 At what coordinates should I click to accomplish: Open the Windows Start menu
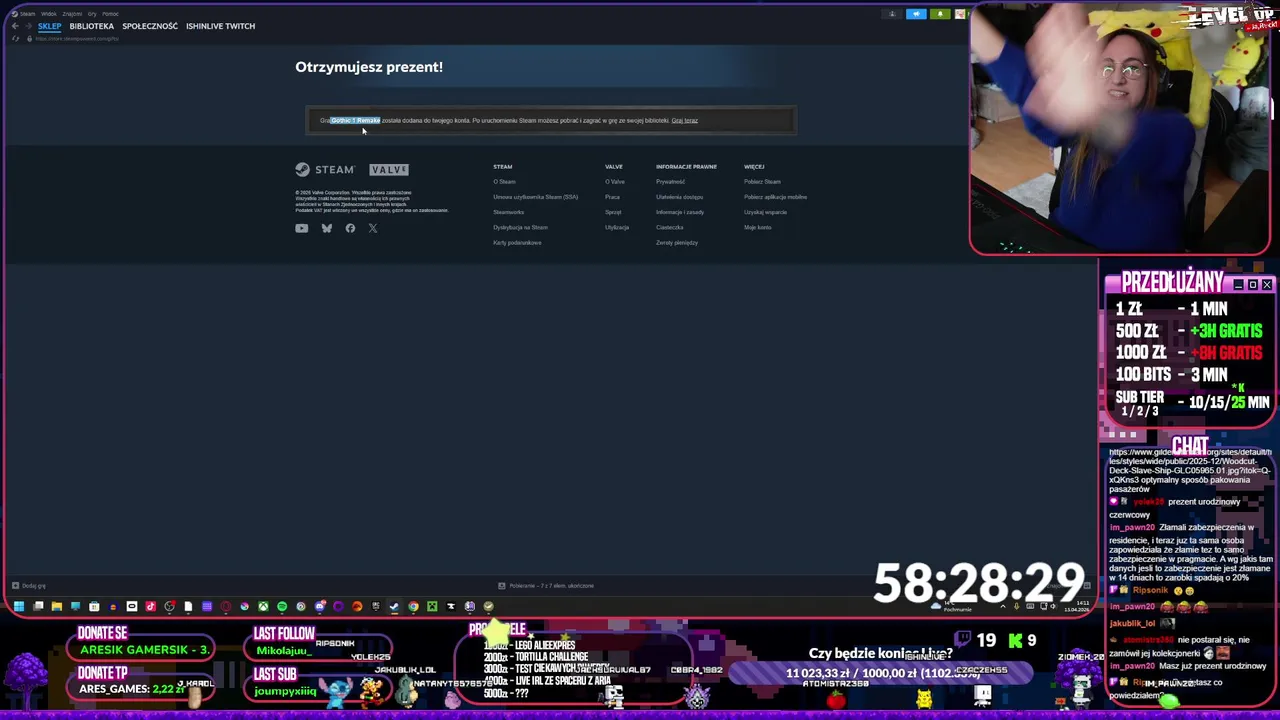tap(19, 606)
